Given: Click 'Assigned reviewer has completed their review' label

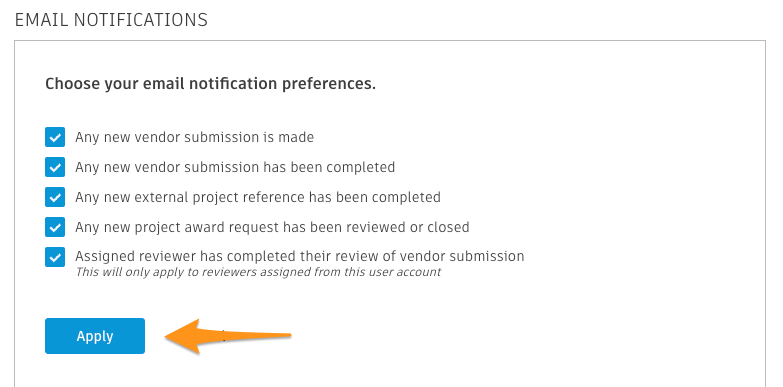Looking at the screenshot, I should [x=300, y=256].
